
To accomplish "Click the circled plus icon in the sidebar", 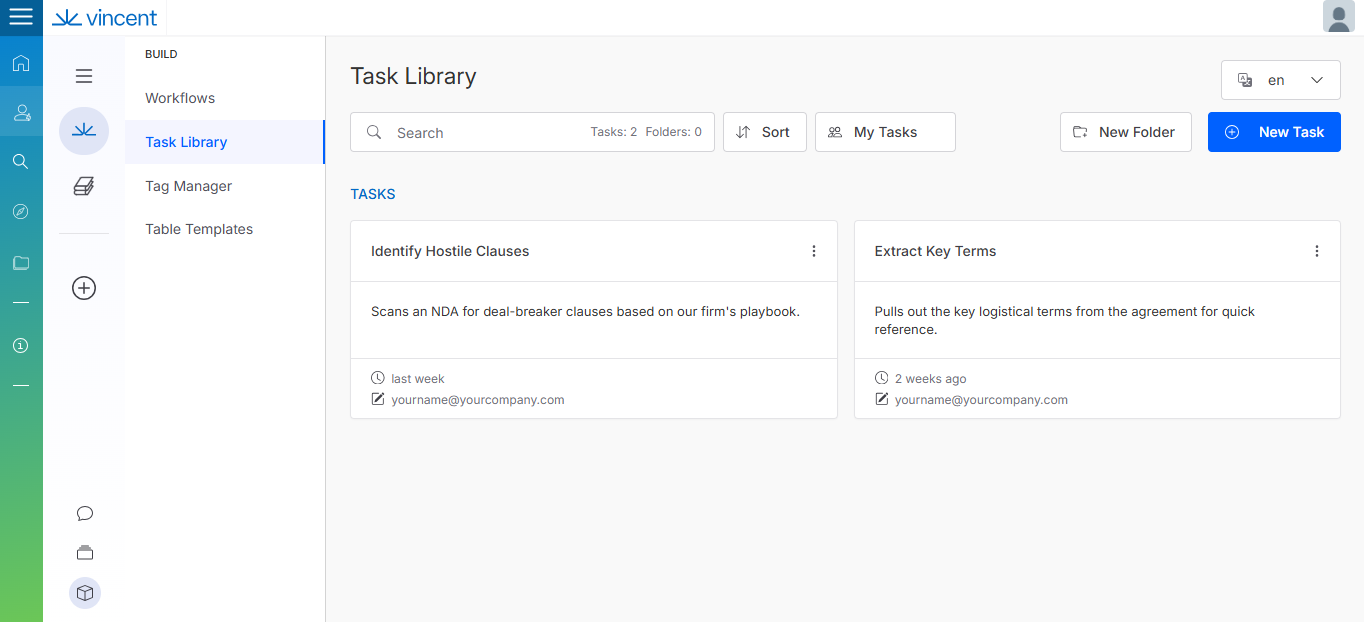I will tap(84, 288).
